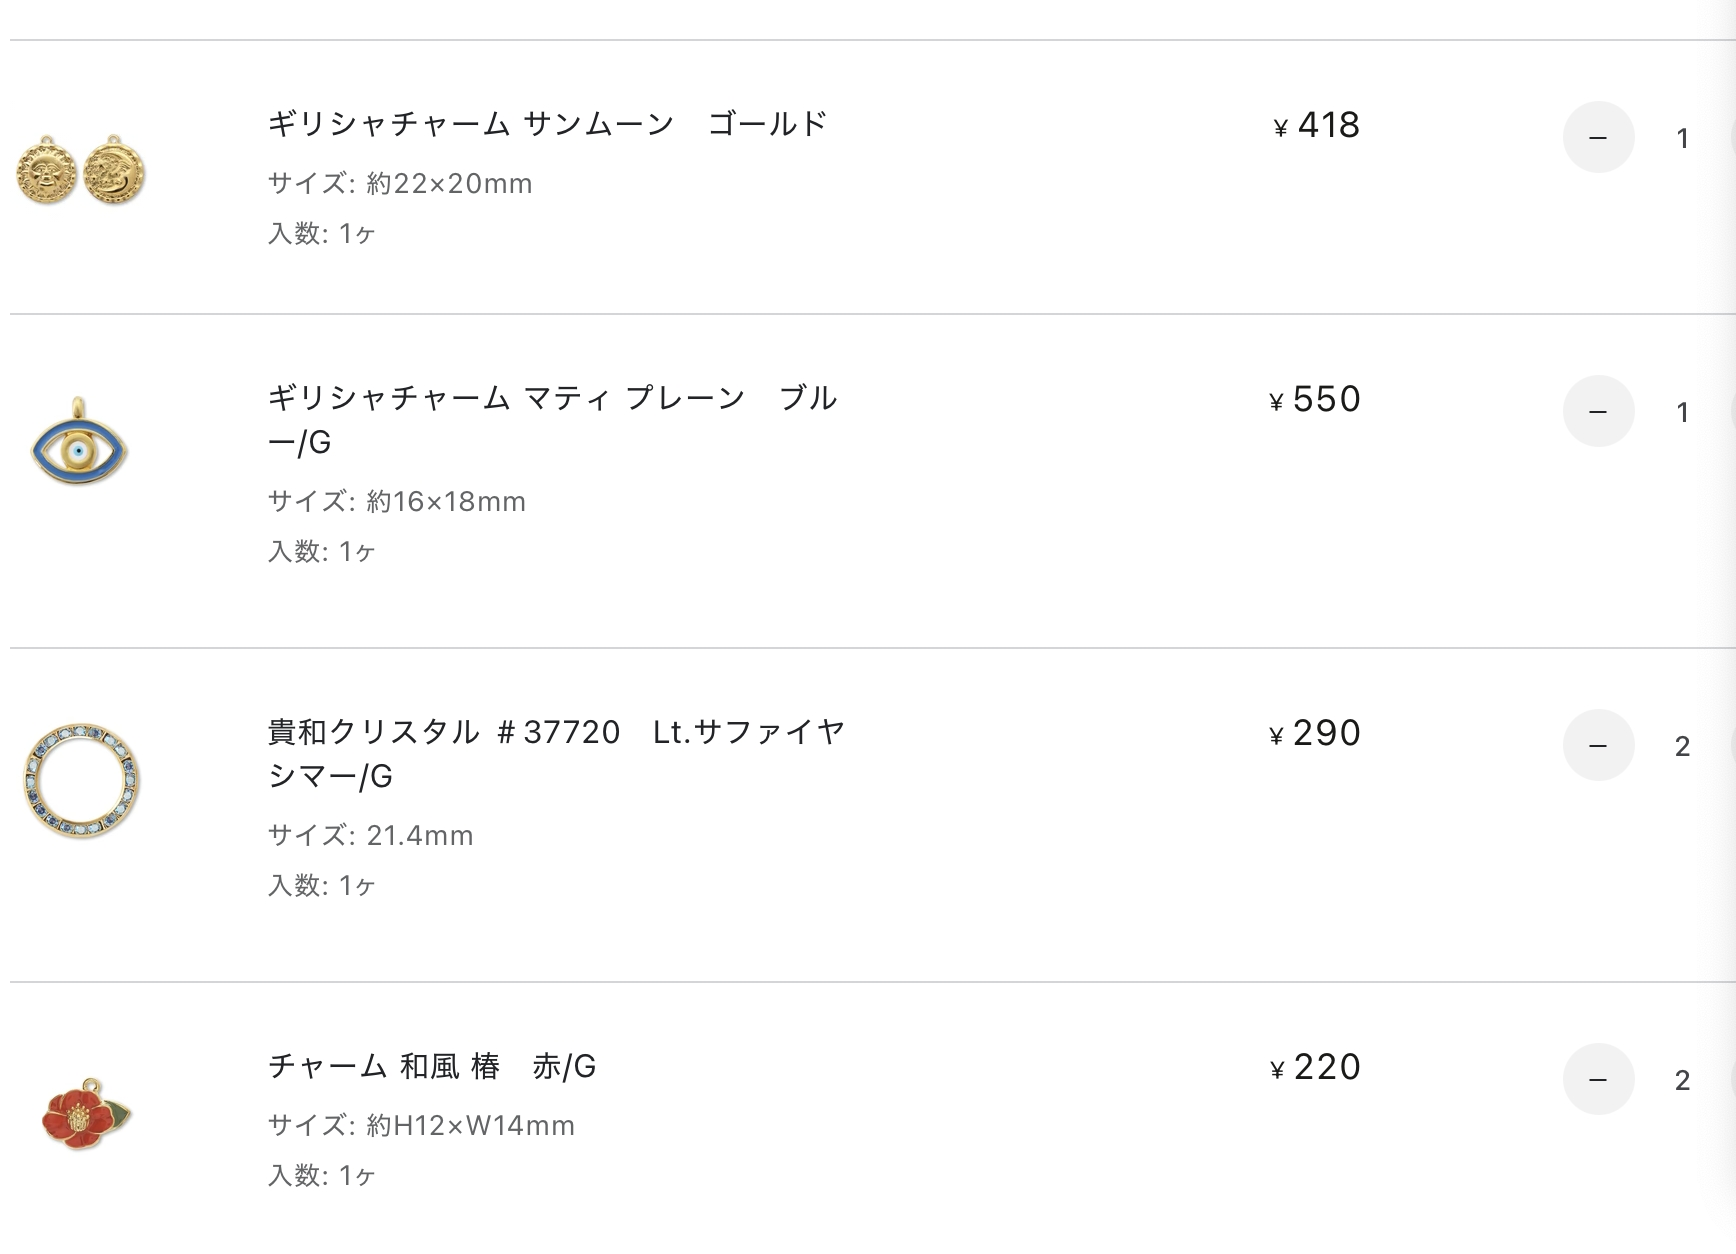Click the ¥290 price
The width and height of the screenshot is (1736, 1254).
point(1315,733)
